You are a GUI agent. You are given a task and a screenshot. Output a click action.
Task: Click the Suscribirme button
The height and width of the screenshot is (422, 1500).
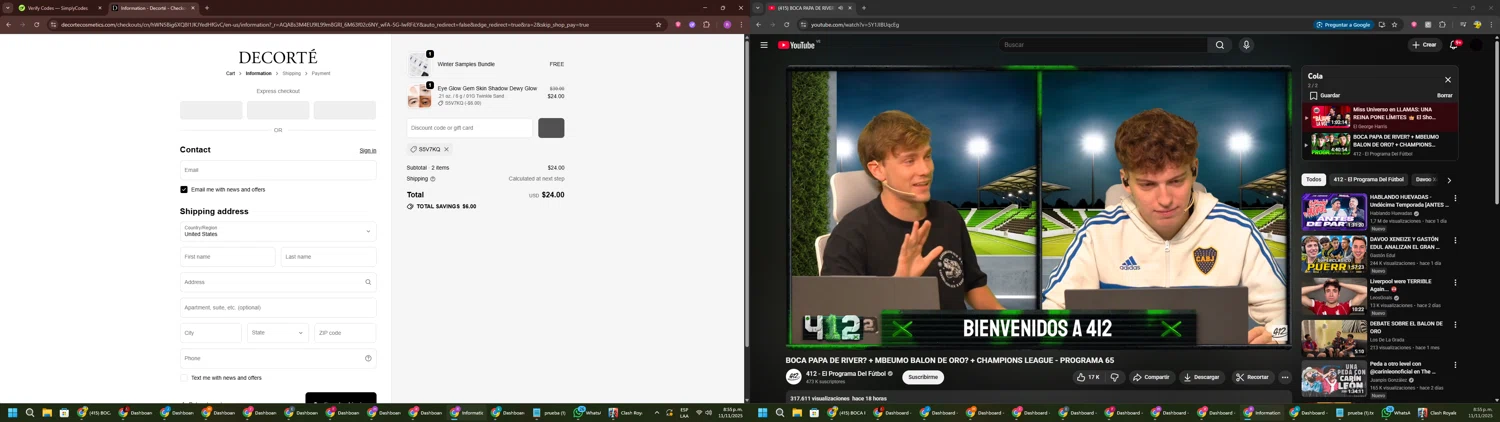coord(923,377)
